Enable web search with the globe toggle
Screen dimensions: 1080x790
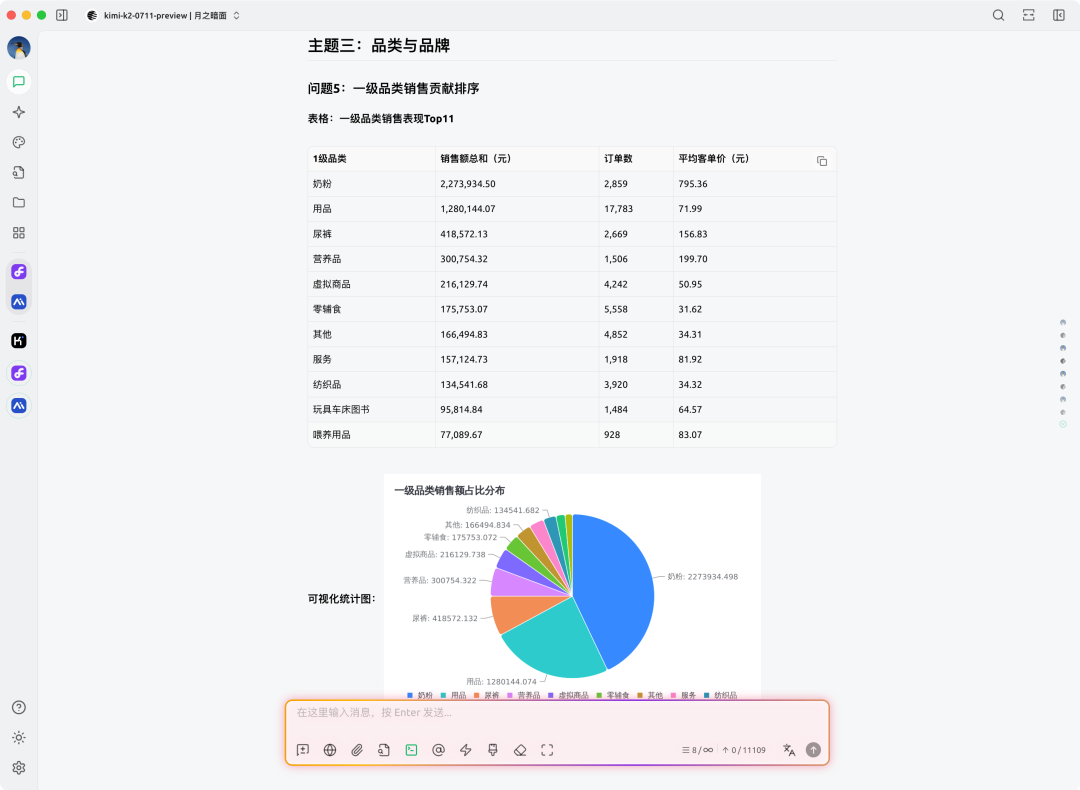pyautogui.click(x=330, y=749)
